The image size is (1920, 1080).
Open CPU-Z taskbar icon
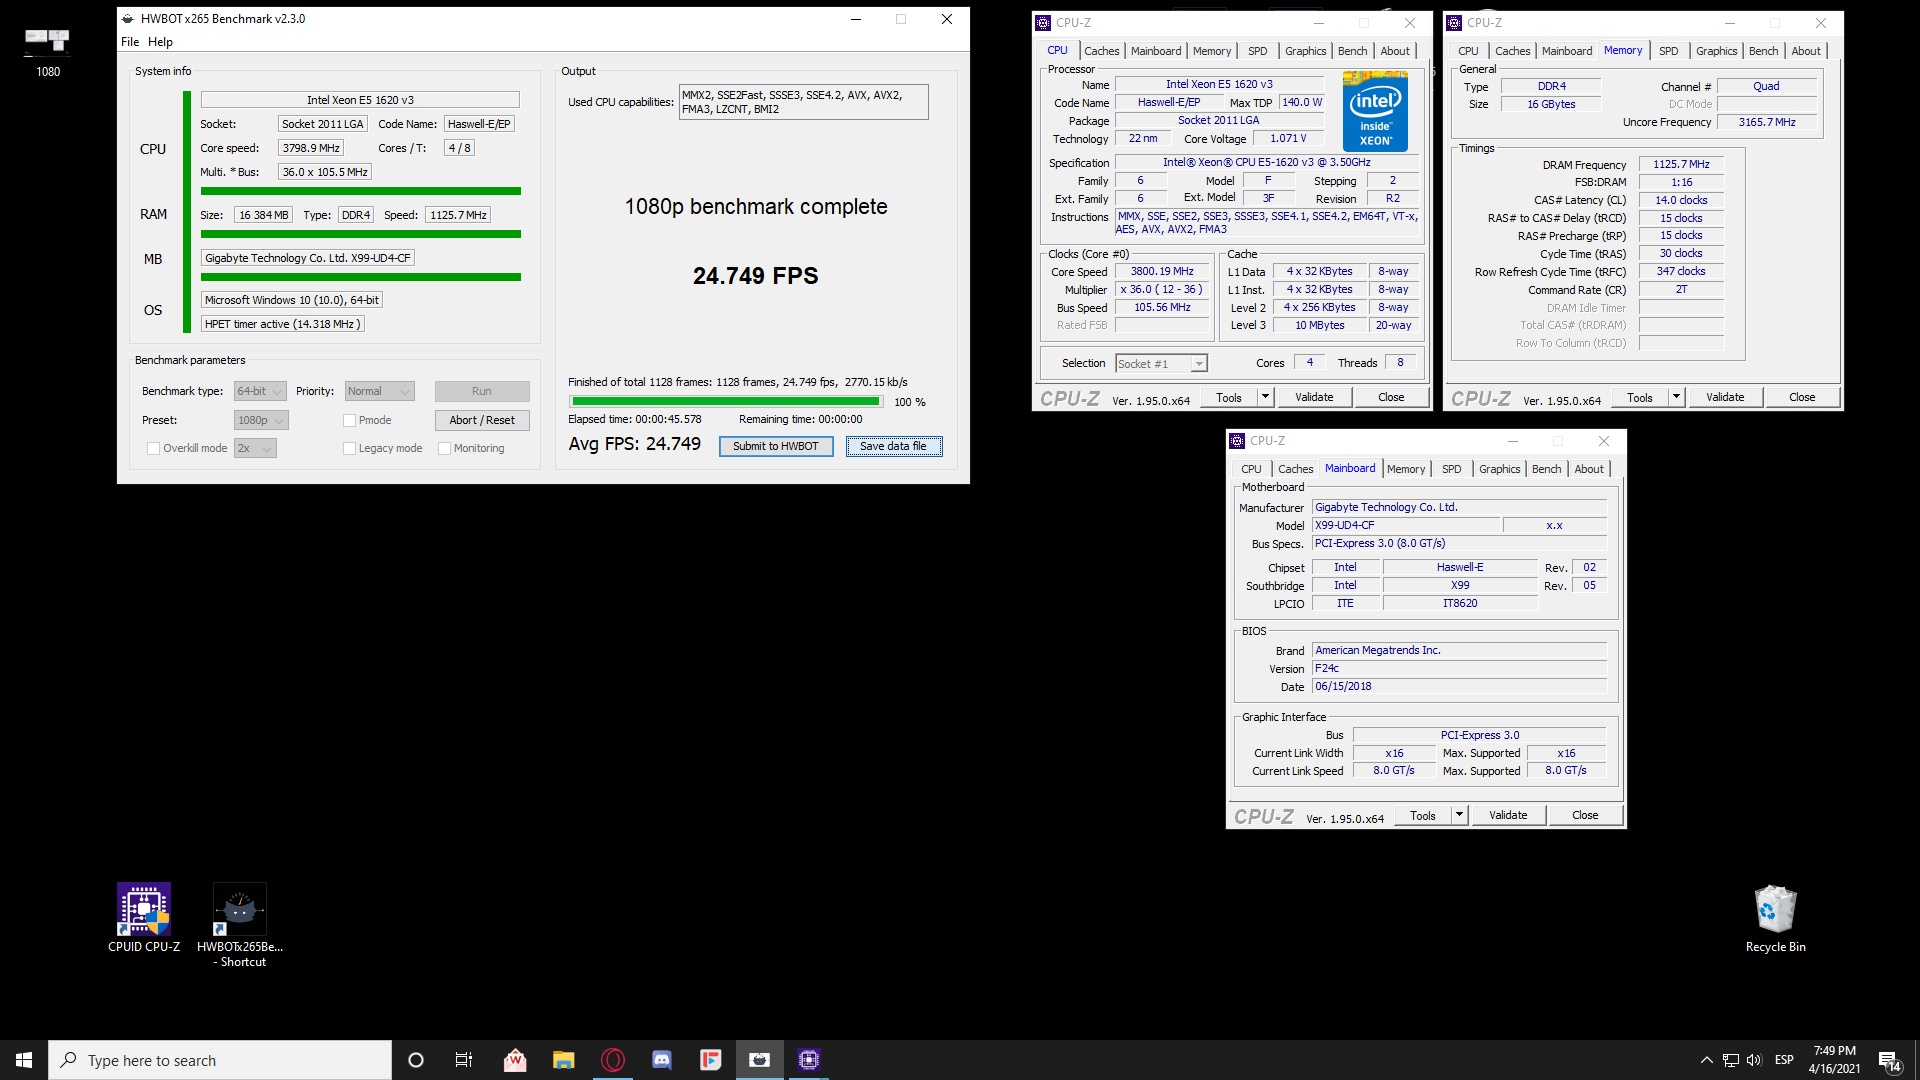[809, 1060]
